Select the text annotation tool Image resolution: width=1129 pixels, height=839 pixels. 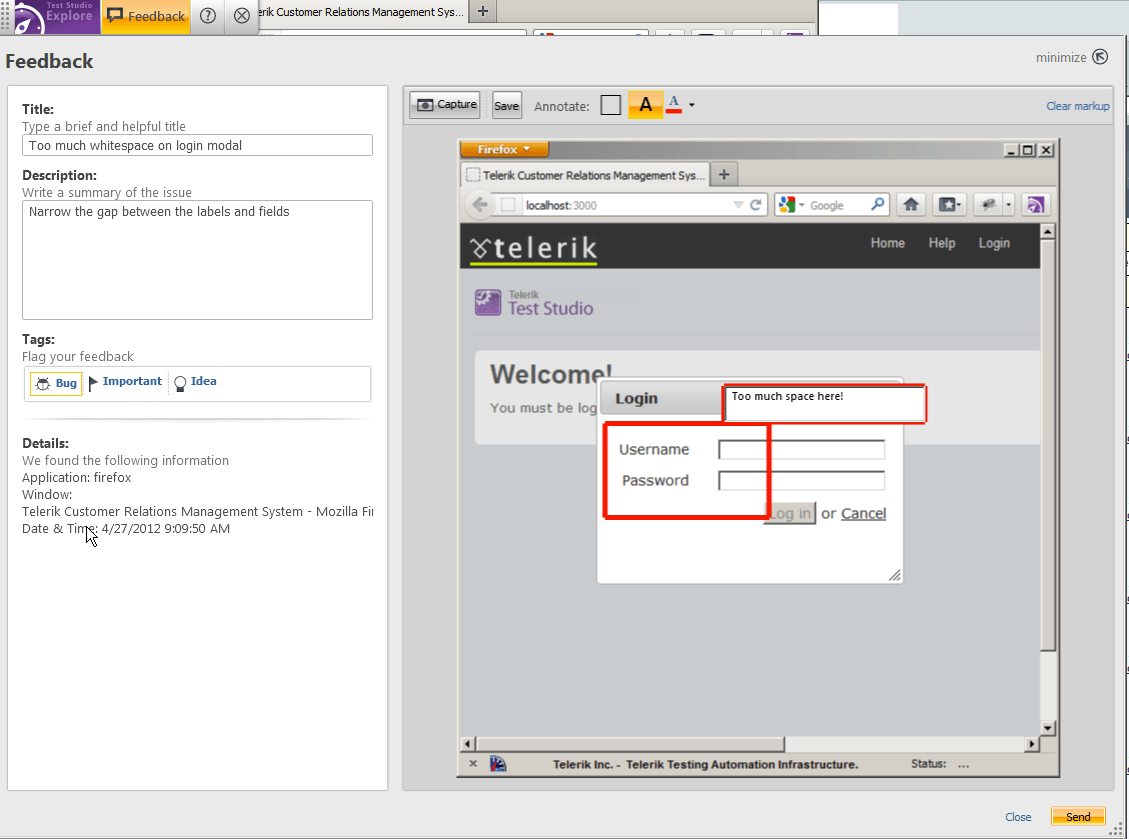pos(646,105)
